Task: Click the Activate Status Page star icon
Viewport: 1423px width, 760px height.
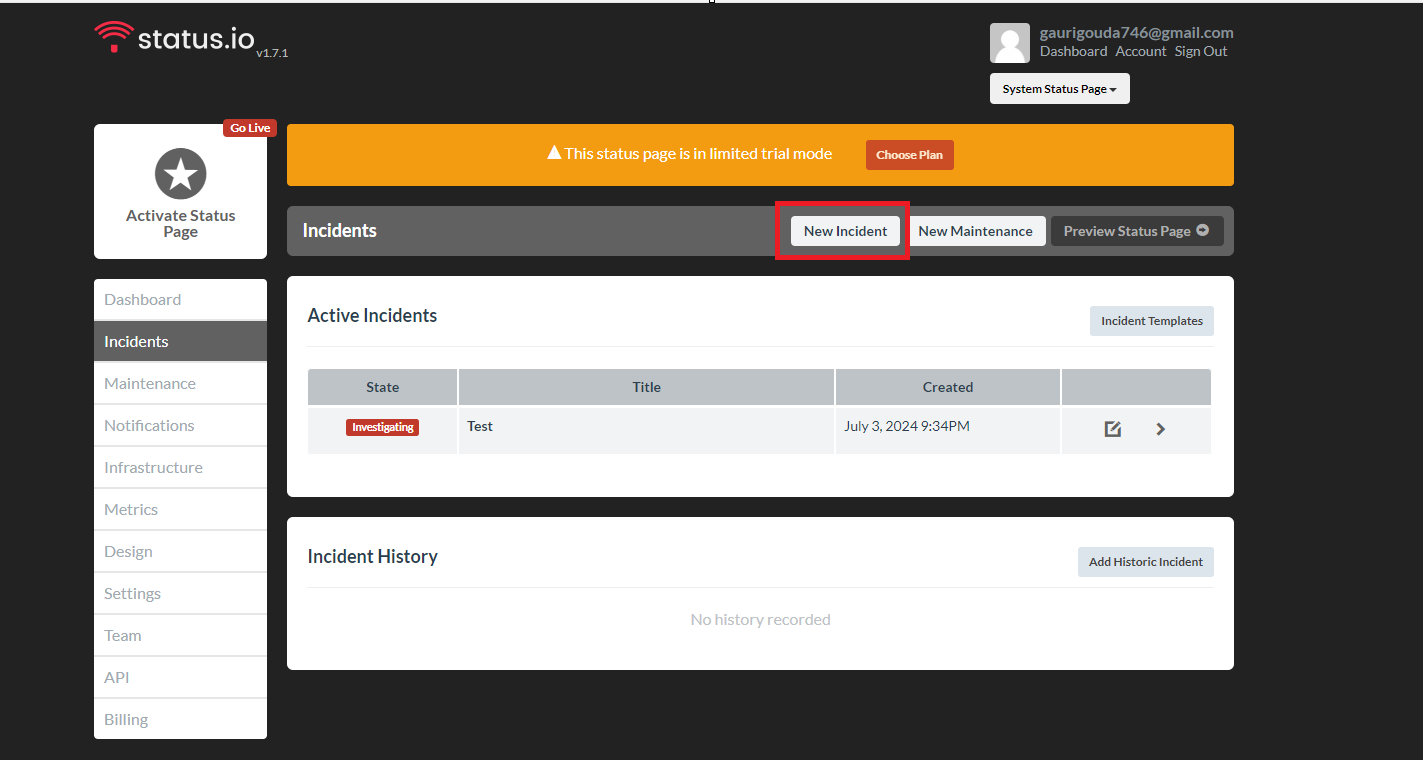Action: [x=180, y=173]
